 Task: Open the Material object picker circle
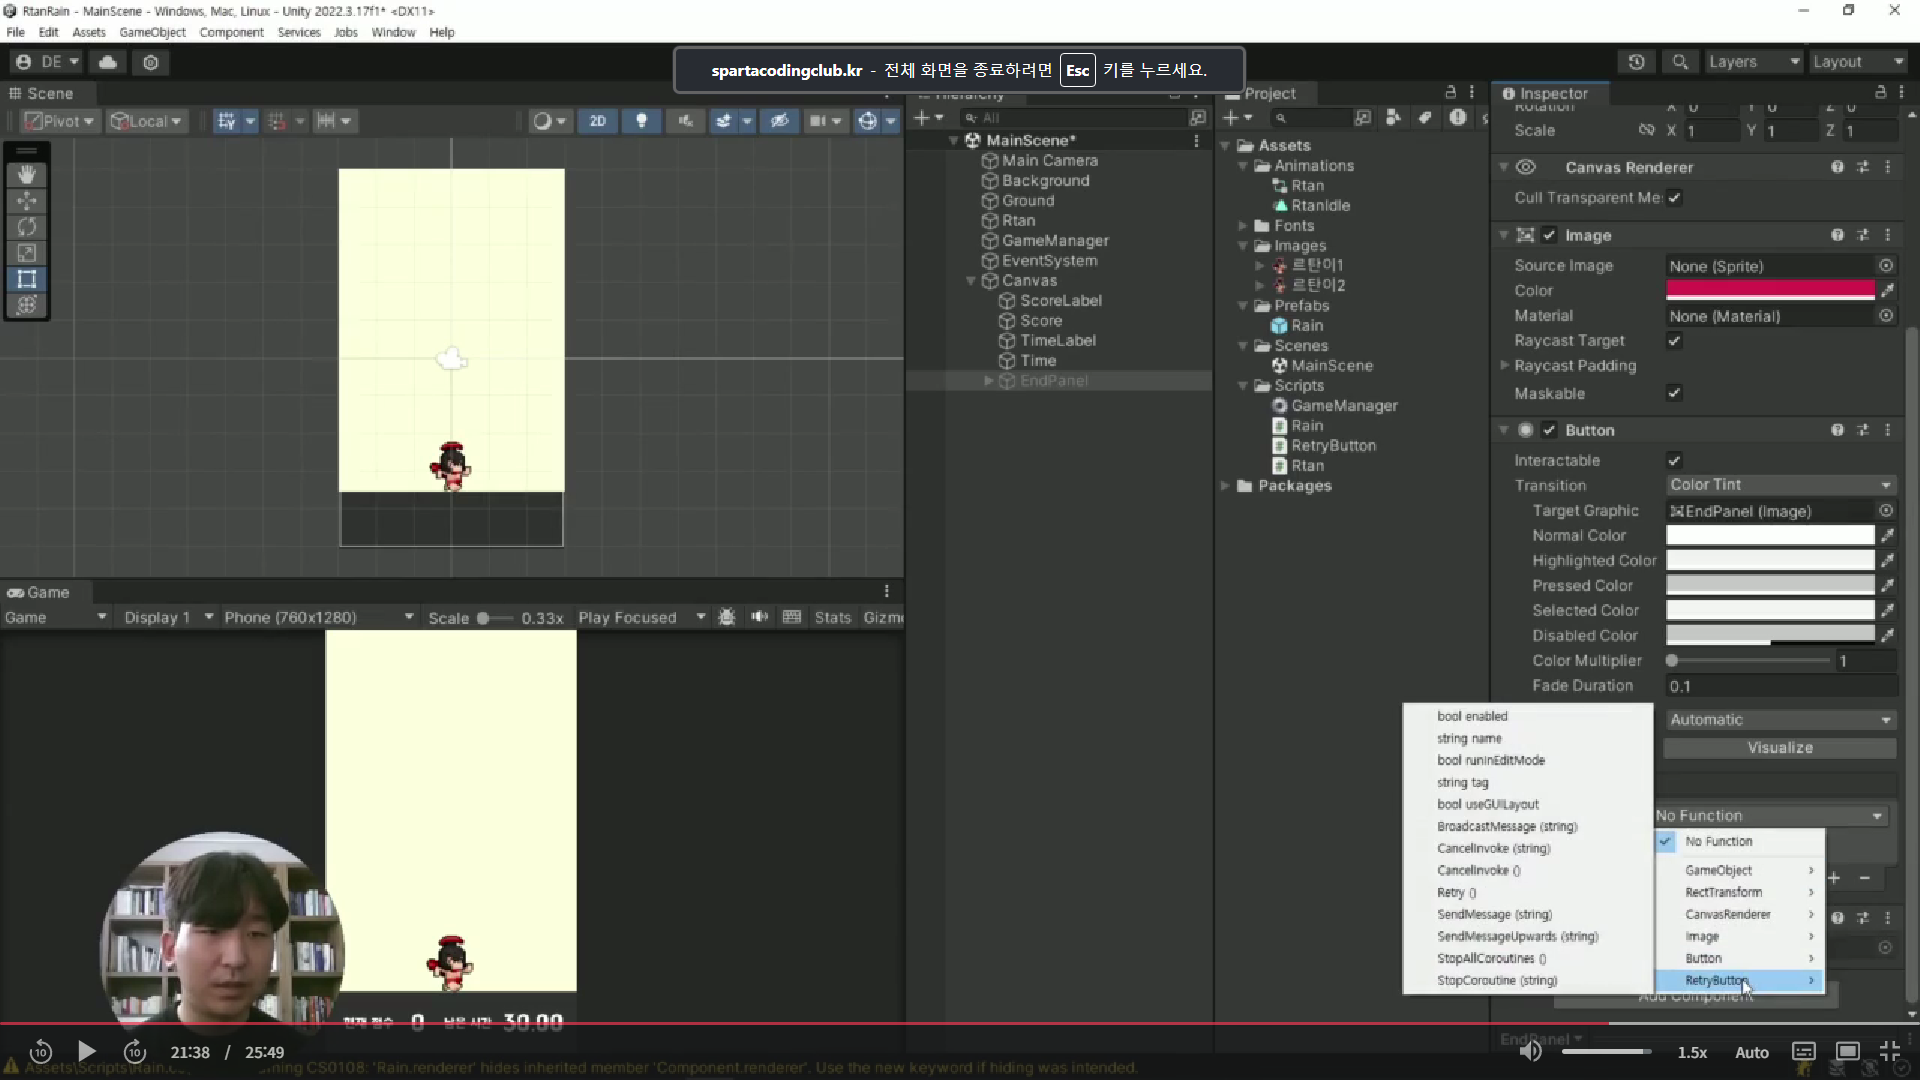coord(1886,316)
